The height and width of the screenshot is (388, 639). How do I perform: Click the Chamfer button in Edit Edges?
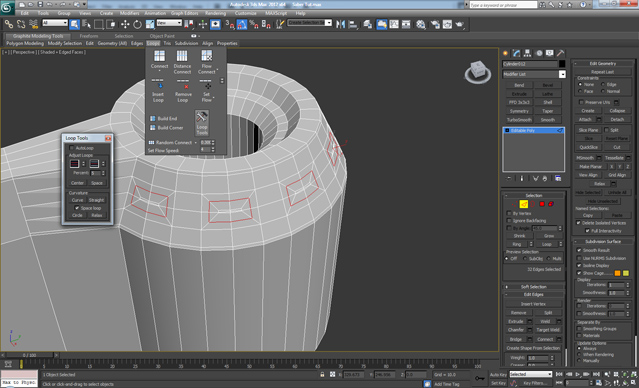pyautogui.click(x=516, y=330)
